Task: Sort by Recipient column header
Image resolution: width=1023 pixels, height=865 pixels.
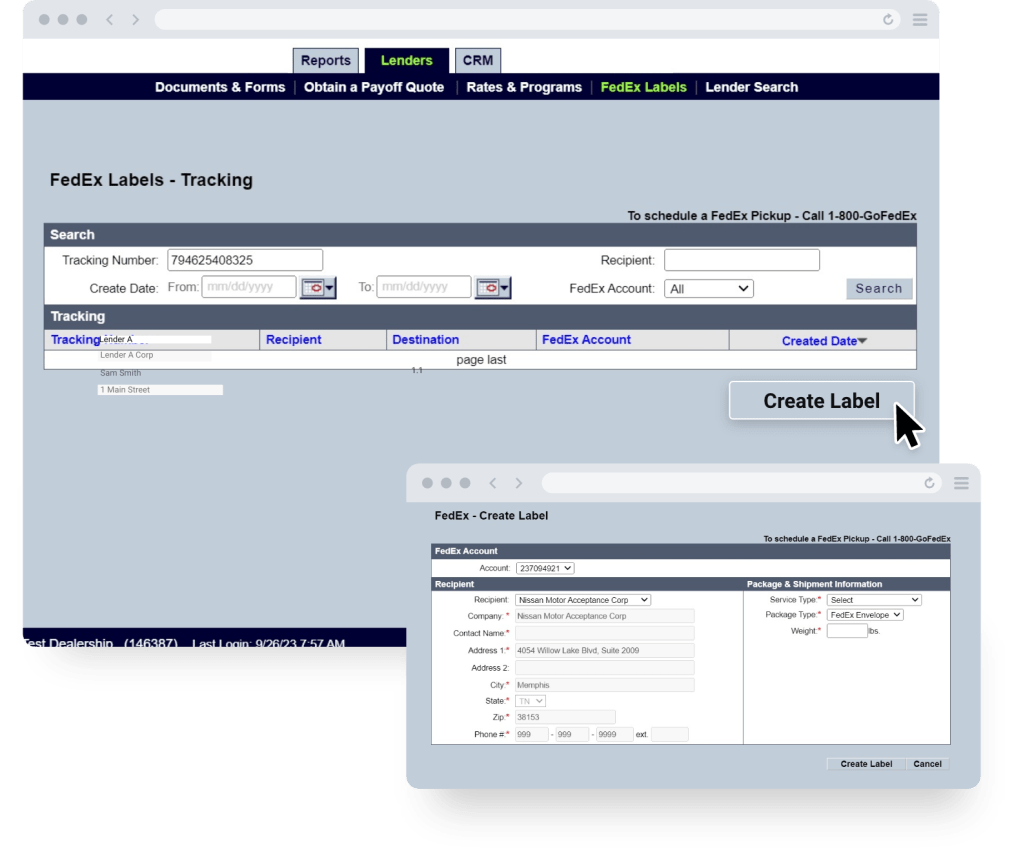Action: [x=294, y=340]
